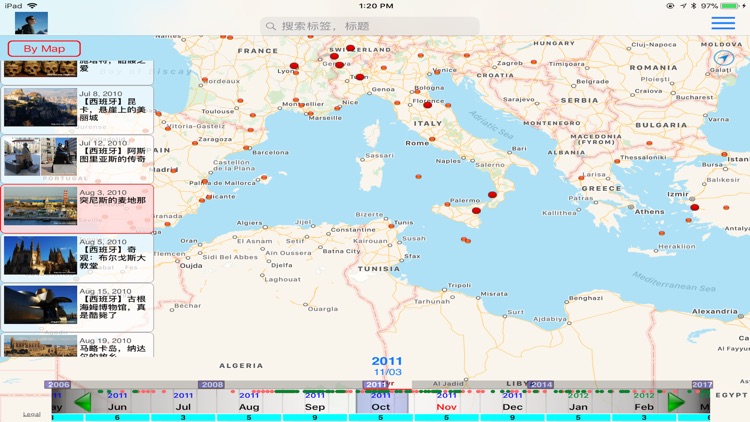
Task: Jump to Nov 2011 on the timeline
Action: click(x=446, y=402)
